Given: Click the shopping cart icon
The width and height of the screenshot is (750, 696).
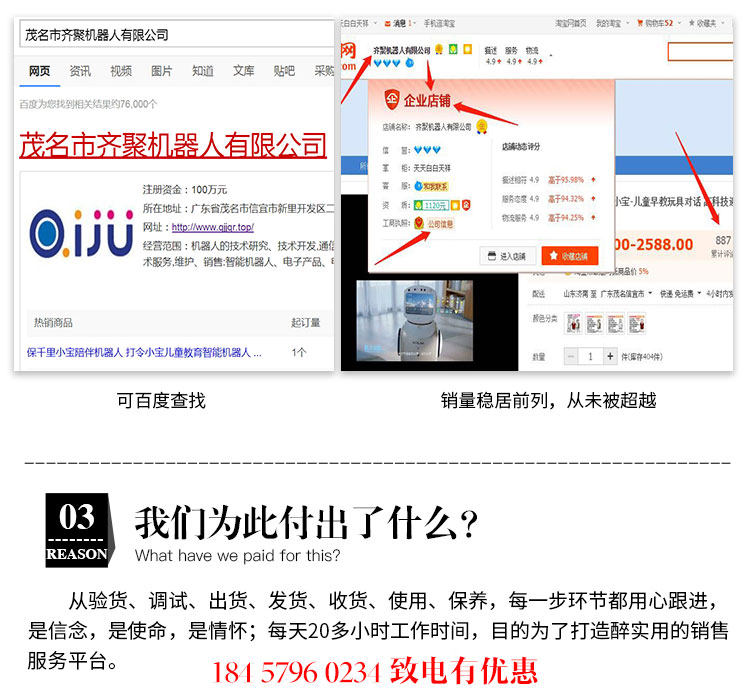Looking at the screenshot, I should (640, 23).
